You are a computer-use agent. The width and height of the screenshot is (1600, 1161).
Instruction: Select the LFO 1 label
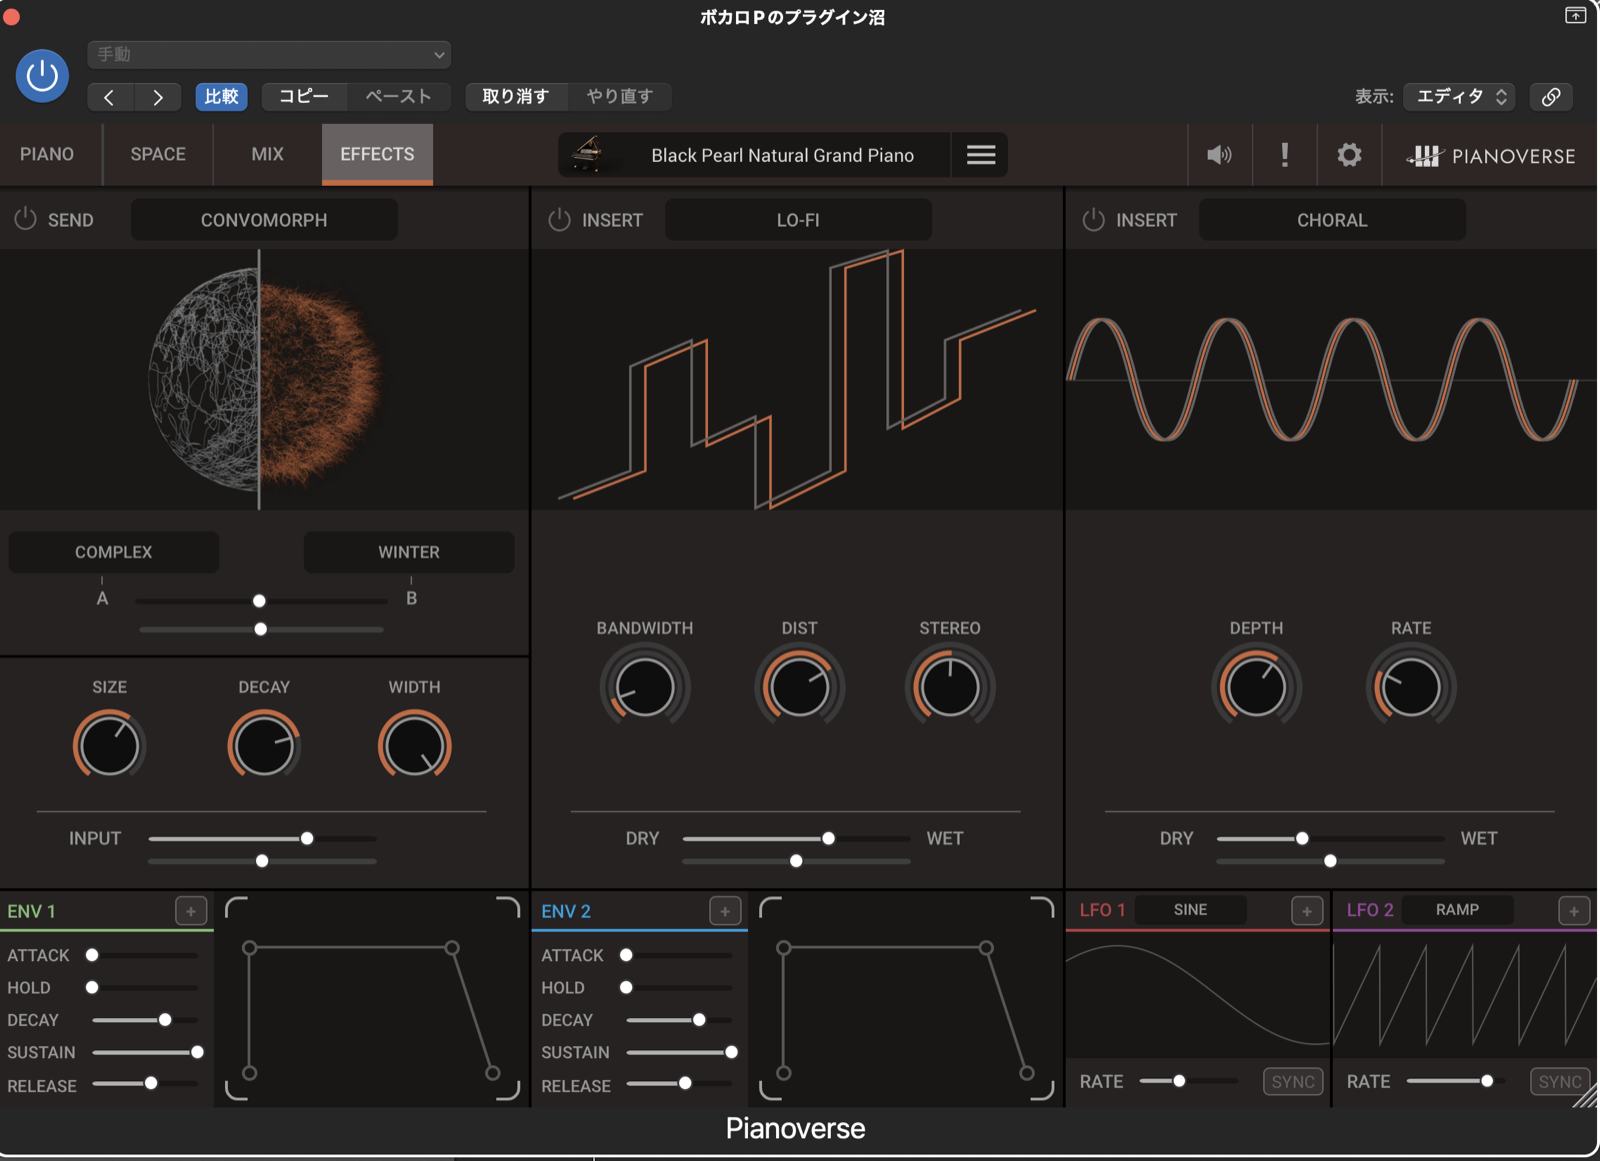pos(1102,910)
